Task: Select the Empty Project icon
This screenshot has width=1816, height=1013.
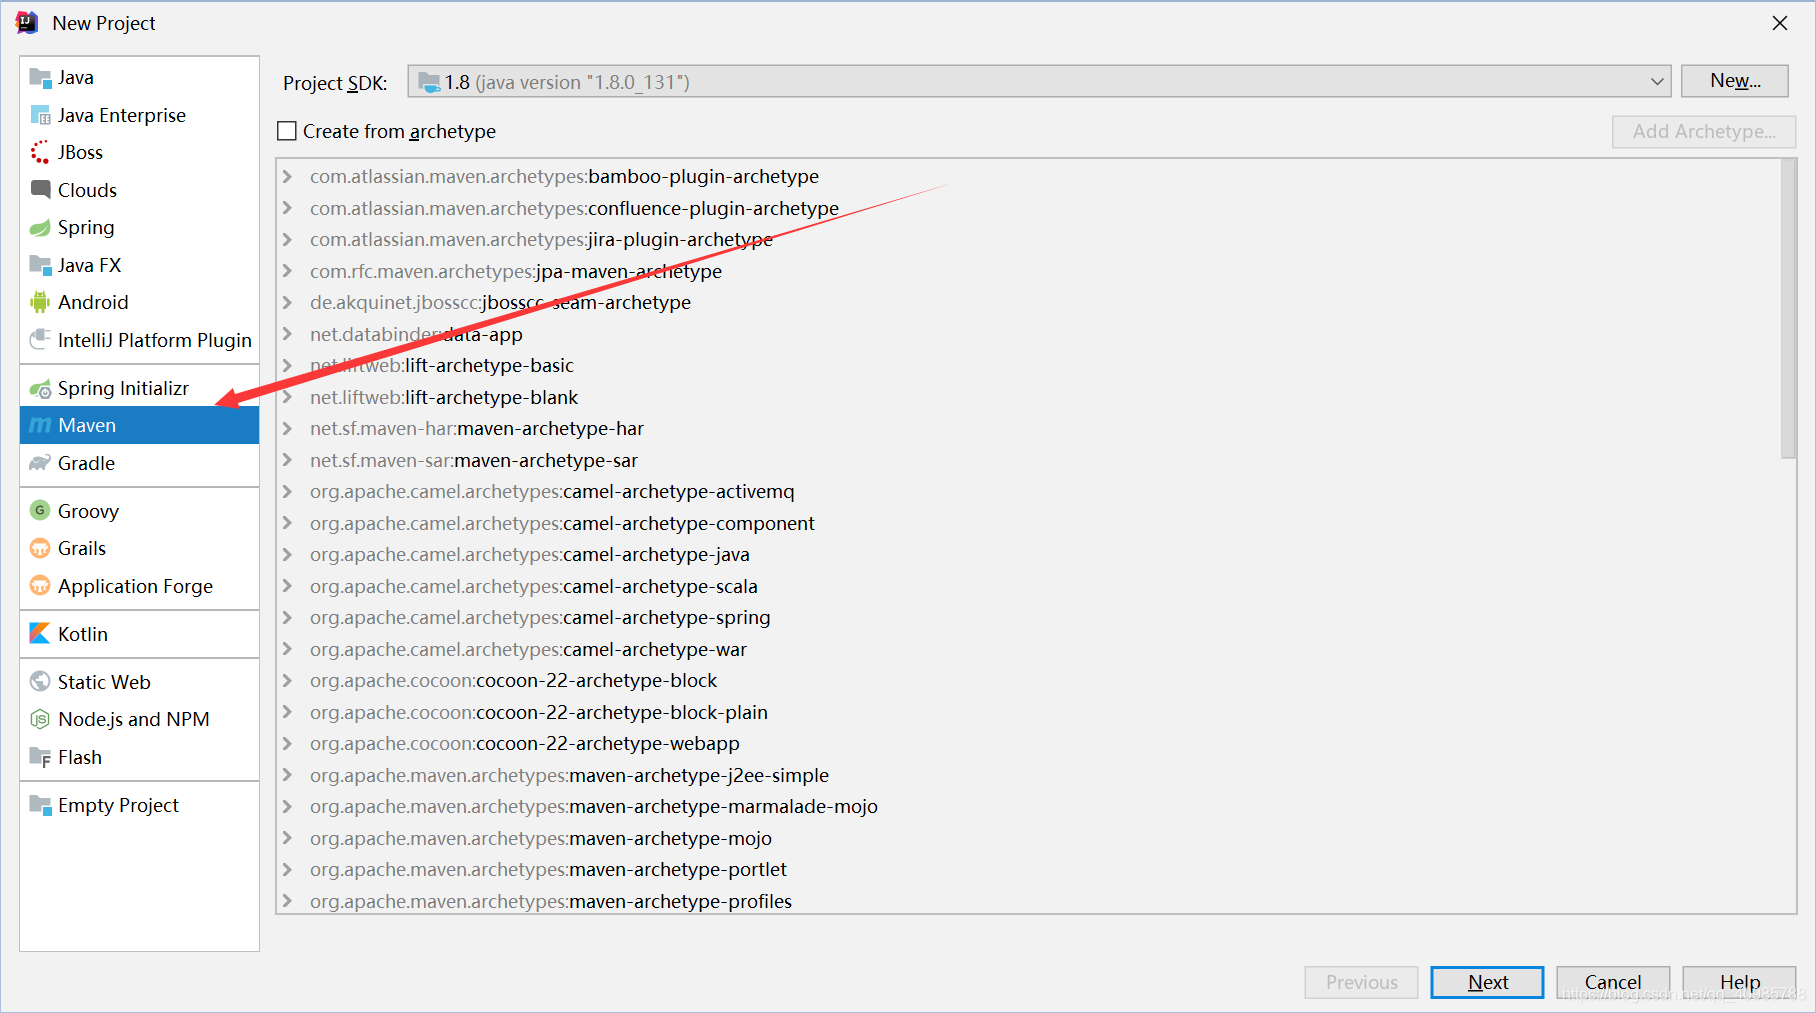Action: [40, 805]
